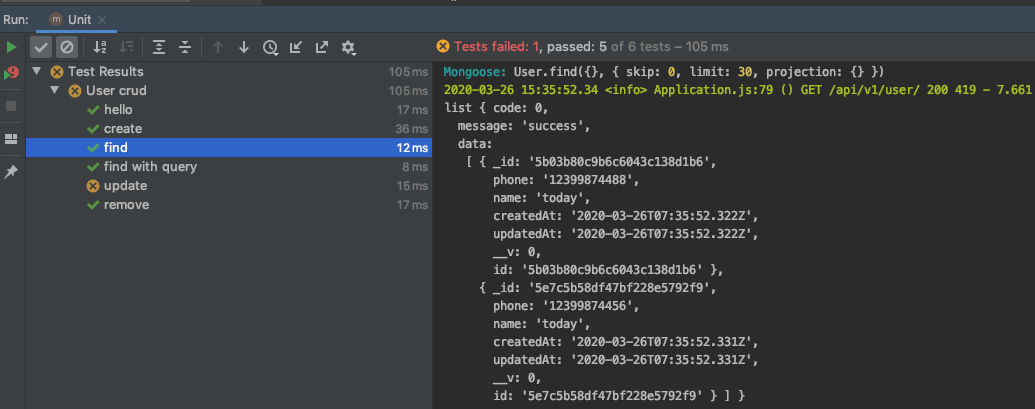The image size is (1035, 409).
Task: Sort tests alphabetically
Action: [99, 47]
